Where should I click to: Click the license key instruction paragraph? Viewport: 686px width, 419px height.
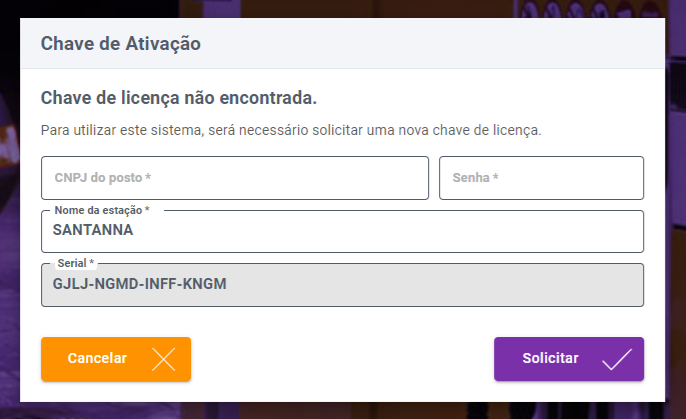point(290,131)
